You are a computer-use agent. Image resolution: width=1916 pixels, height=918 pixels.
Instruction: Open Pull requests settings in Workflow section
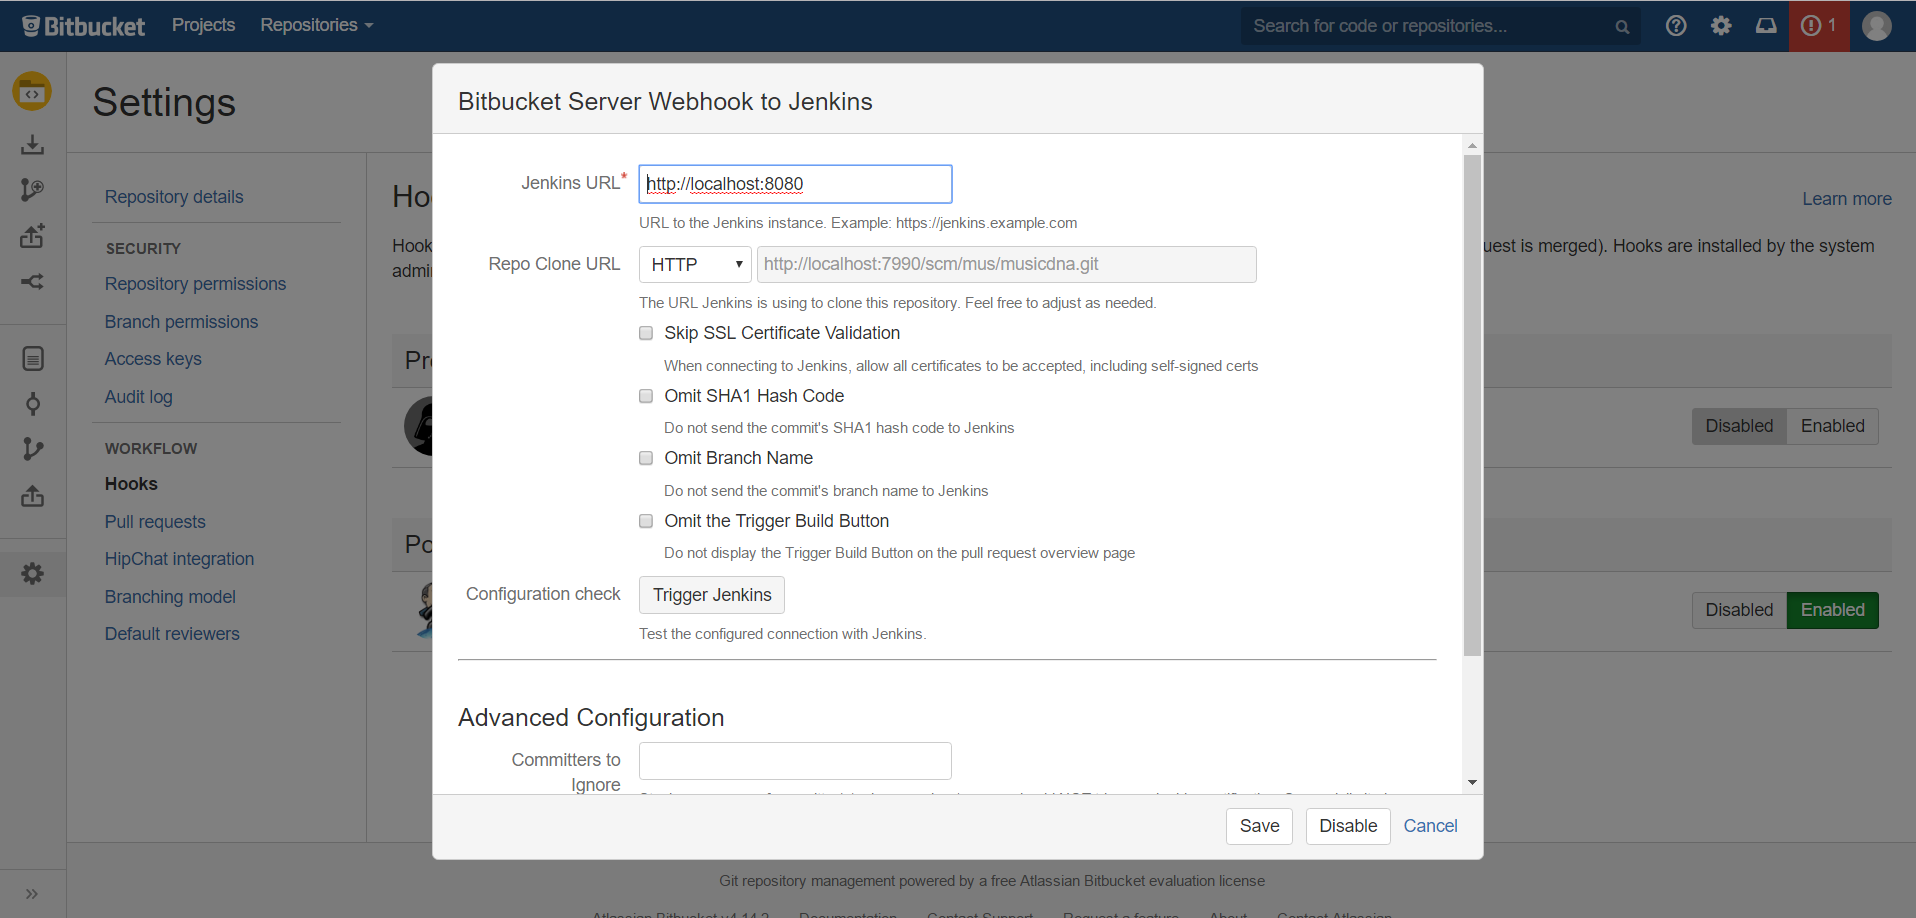(x=155, y=522)
